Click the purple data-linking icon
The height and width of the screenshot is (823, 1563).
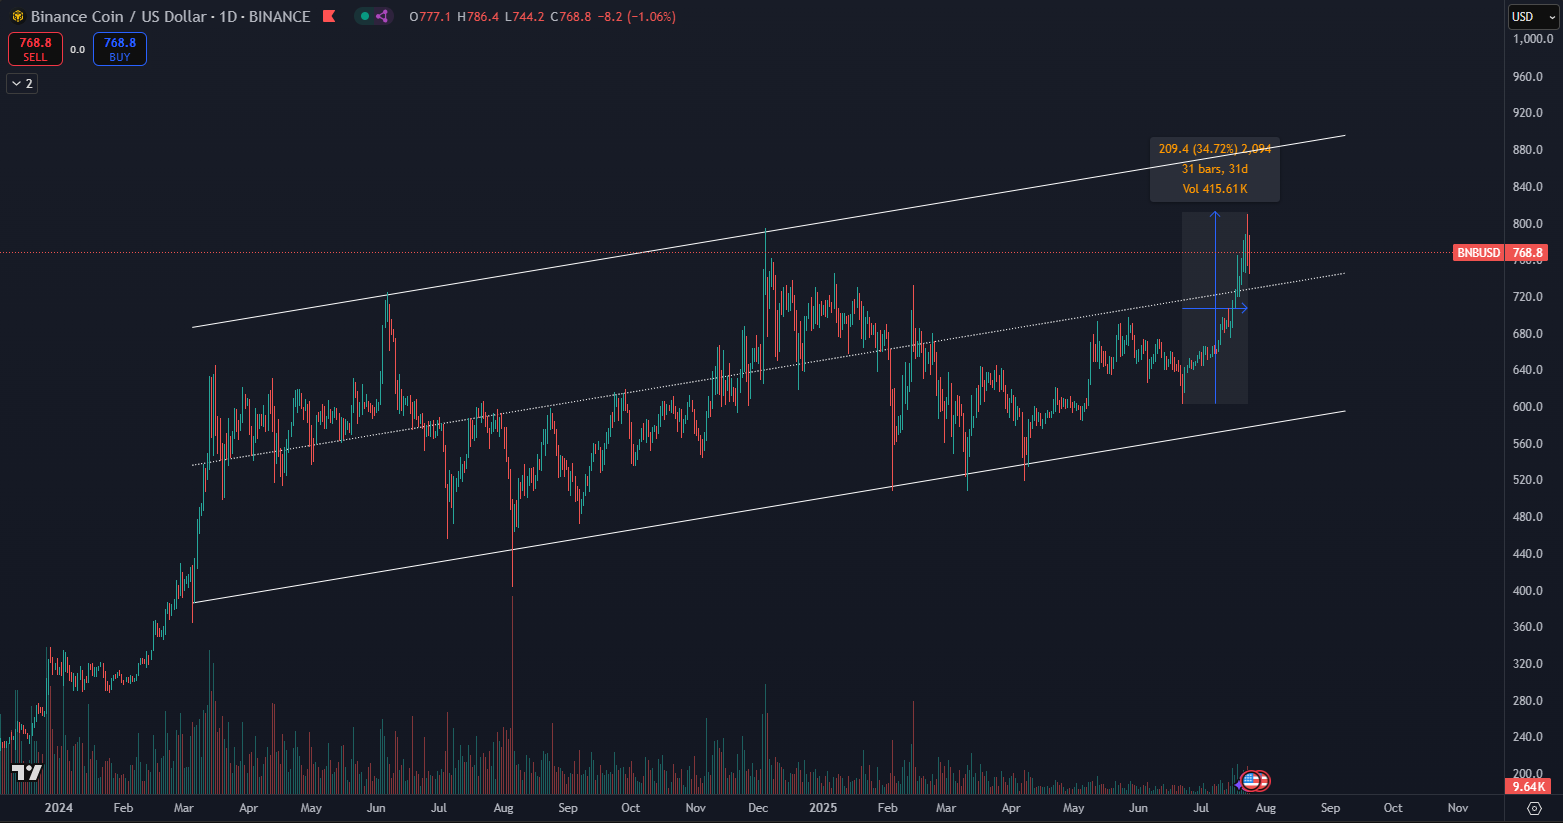pyautogui.click(x=382, y=16)
